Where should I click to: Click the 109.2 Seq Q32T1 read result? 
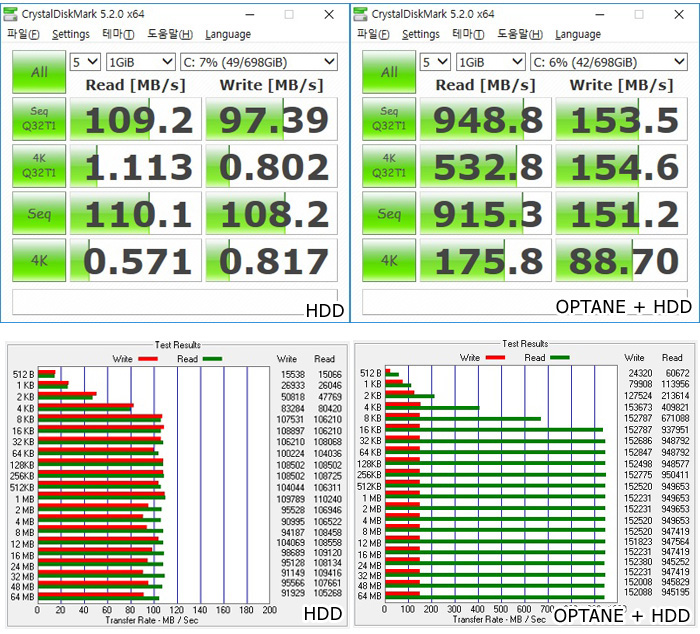(136, 120)
